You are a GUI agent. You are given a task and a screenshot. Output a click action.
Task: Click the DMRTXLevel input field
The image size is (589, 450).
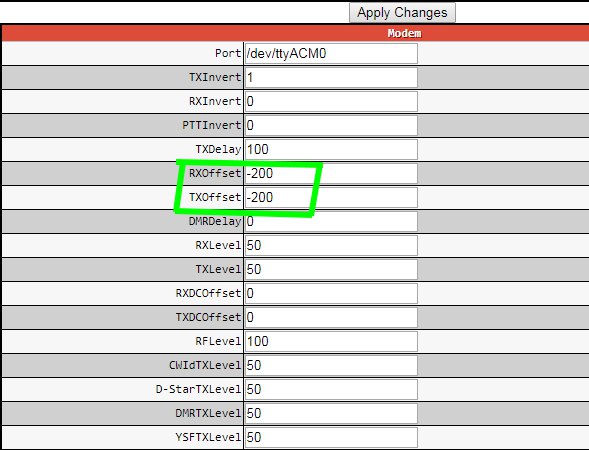coord(331,414)
